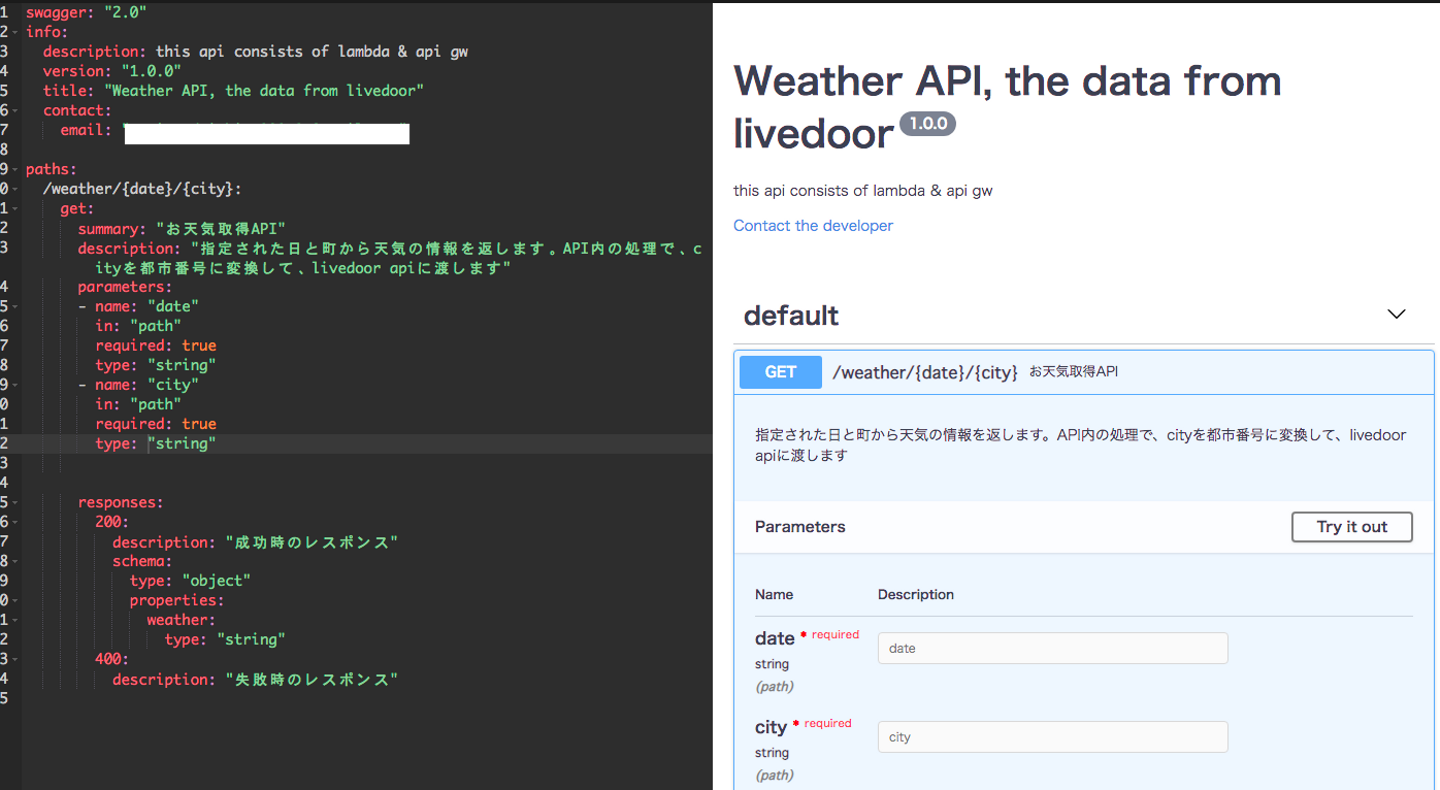Fold the 400 response block in the gutter

(16, 659)
